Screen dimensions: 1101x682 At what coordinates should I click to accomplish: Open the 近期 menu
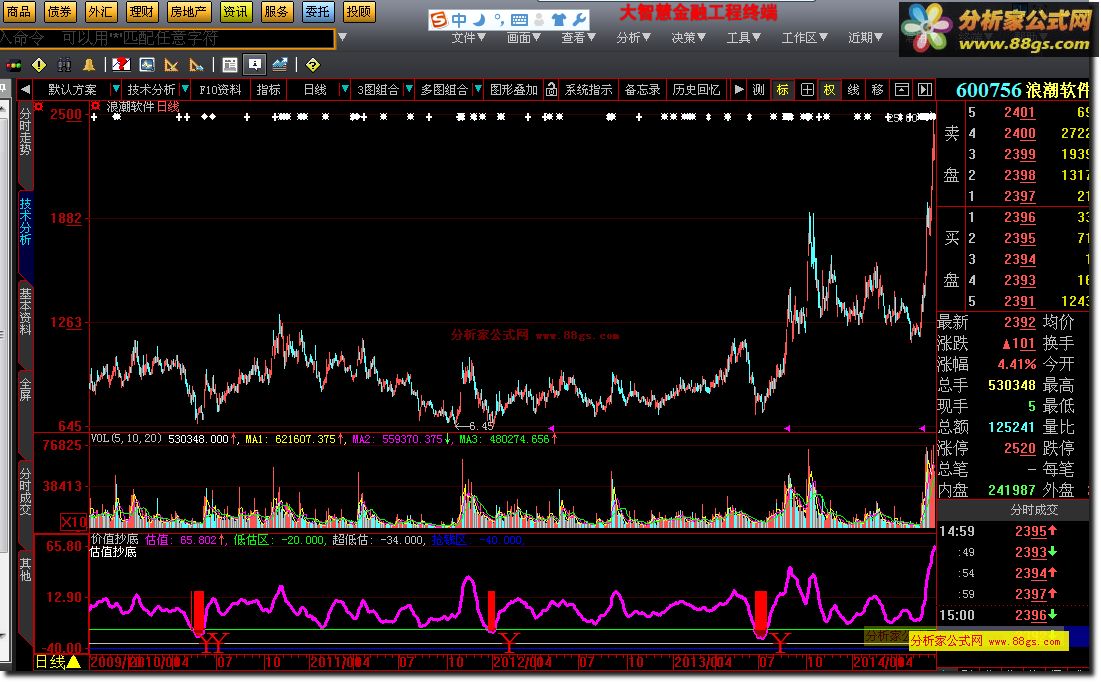tap(866, 37)
